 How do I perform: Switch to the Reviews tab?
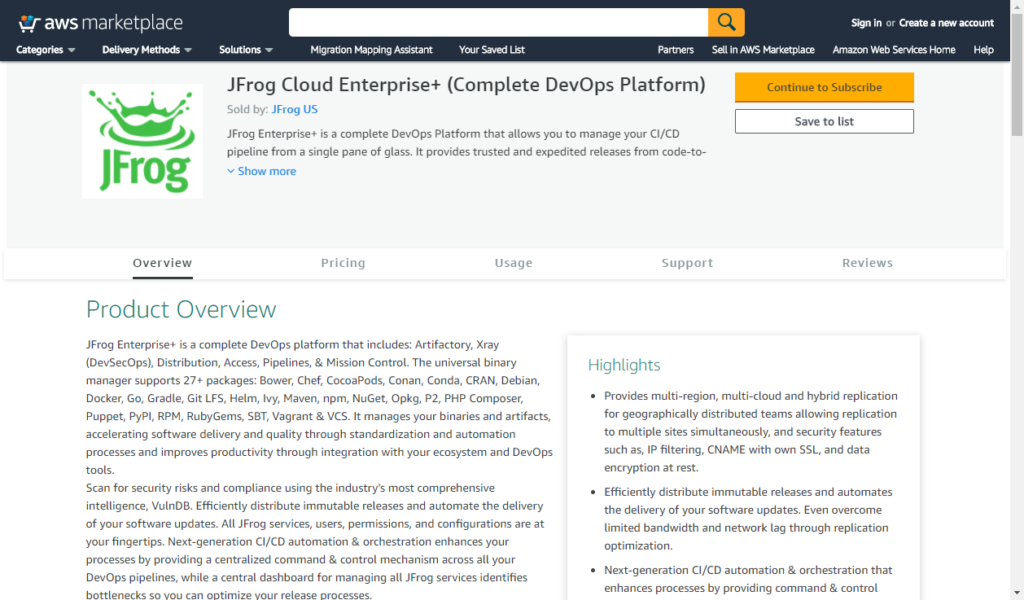pos(867,262)
